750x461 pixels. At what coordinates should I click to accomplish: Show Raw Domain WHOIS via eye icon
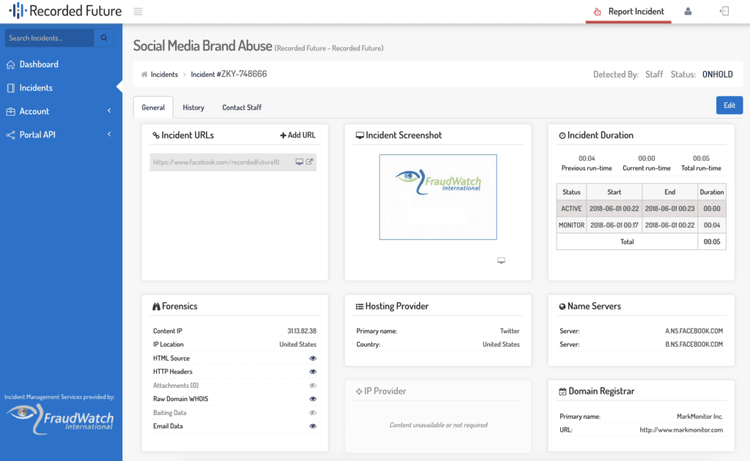[x=313, y=399]
